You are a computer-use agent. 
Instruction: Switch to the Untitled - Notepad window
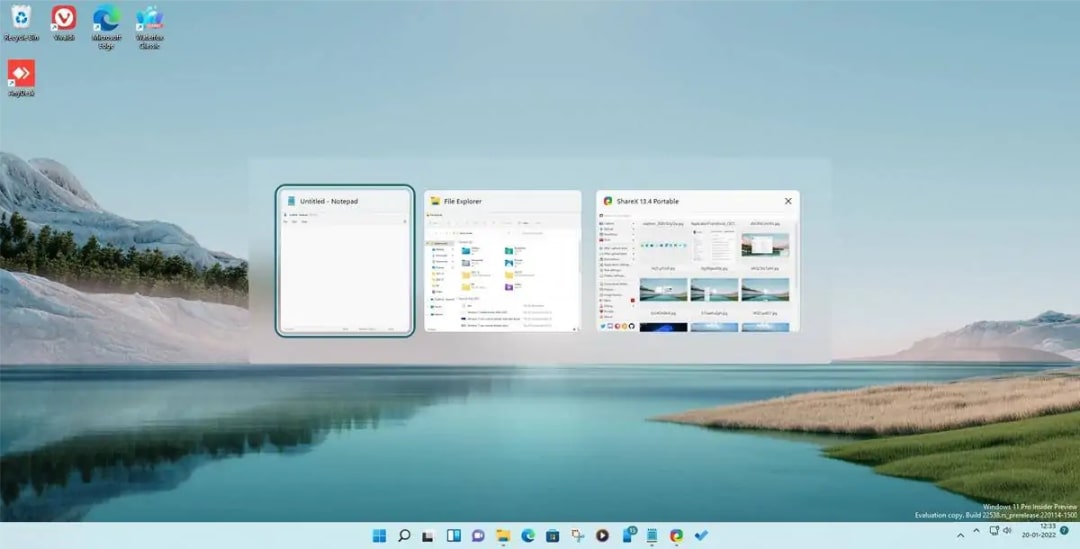pos(345,260)
